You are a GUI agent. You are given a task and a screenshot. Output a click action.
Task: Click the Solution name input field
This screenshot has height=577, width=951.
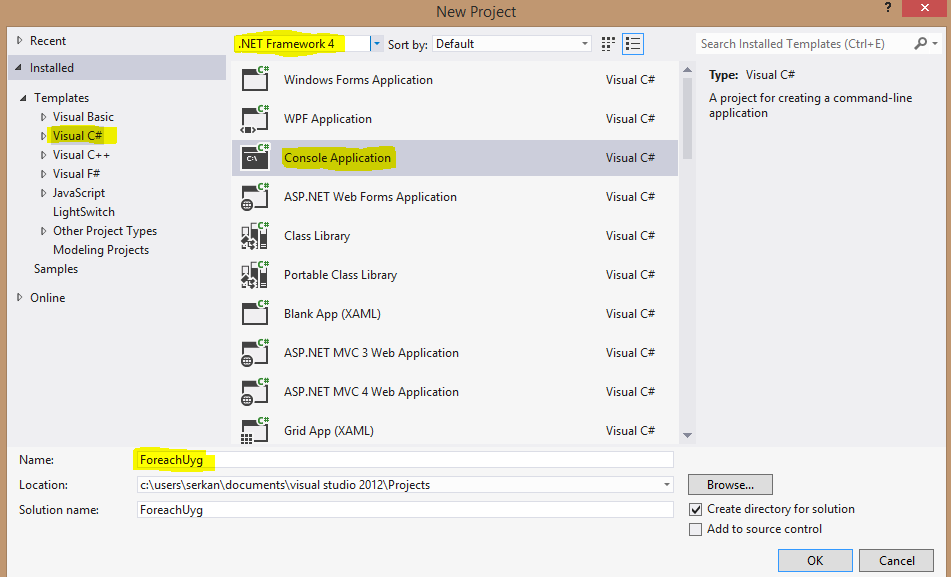[x=405, y=510]
